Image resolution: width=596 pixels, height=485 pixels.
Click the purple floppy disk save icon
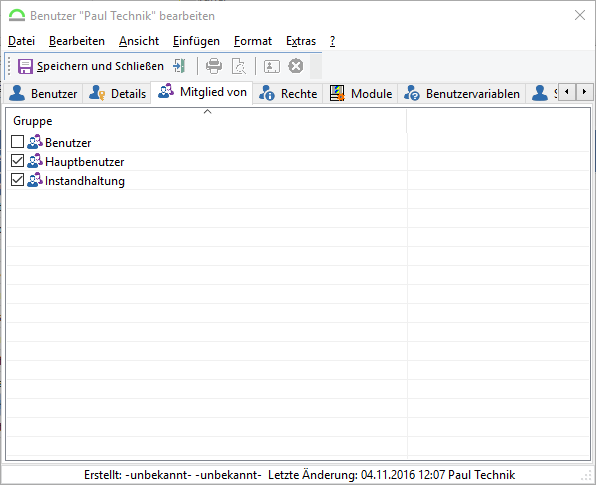pos(25,67)
